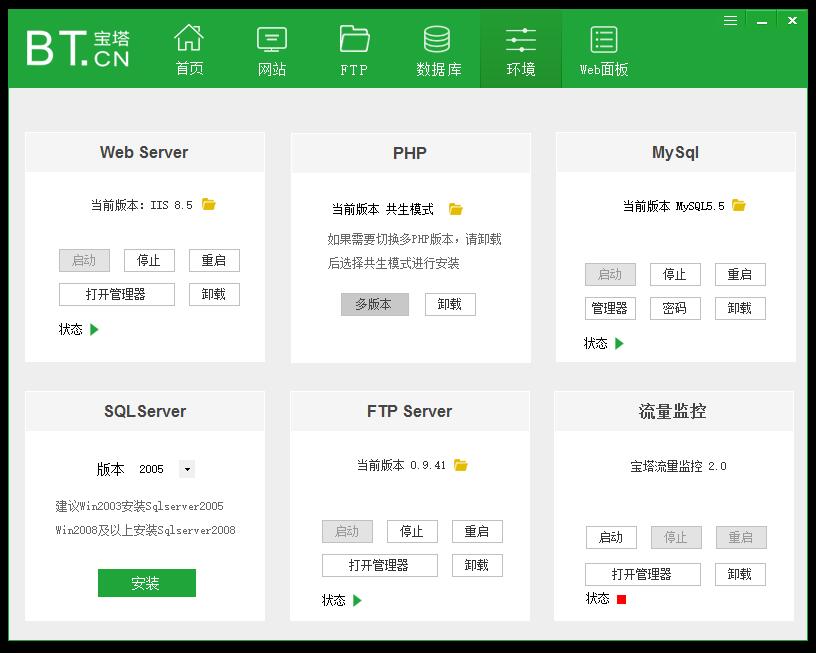Restart the Web Server with 重启
This screenshot has height=653, width=816.
(214, 260)
